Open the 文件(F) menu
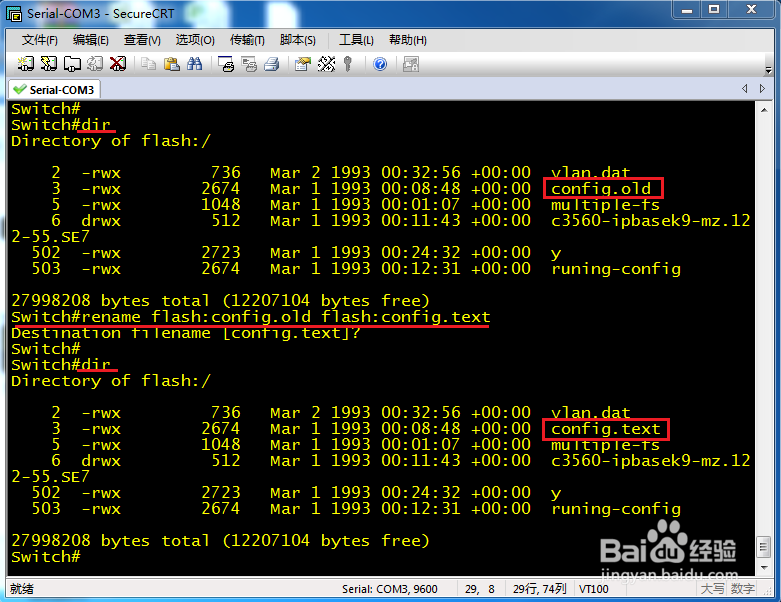The width and height of the screenshot is (781, 602). 40,40
